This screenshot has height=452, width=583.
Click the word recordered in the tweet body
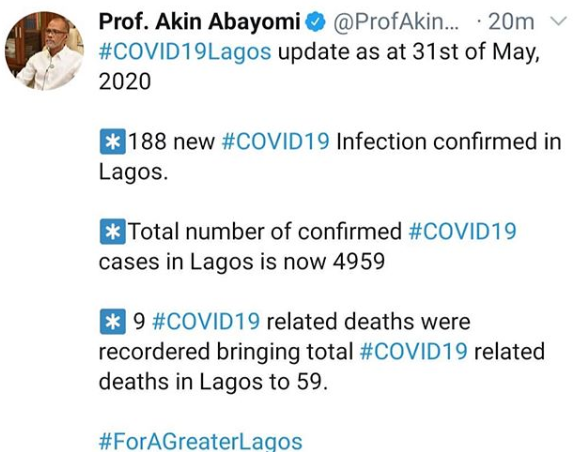[x=154, y=352]
